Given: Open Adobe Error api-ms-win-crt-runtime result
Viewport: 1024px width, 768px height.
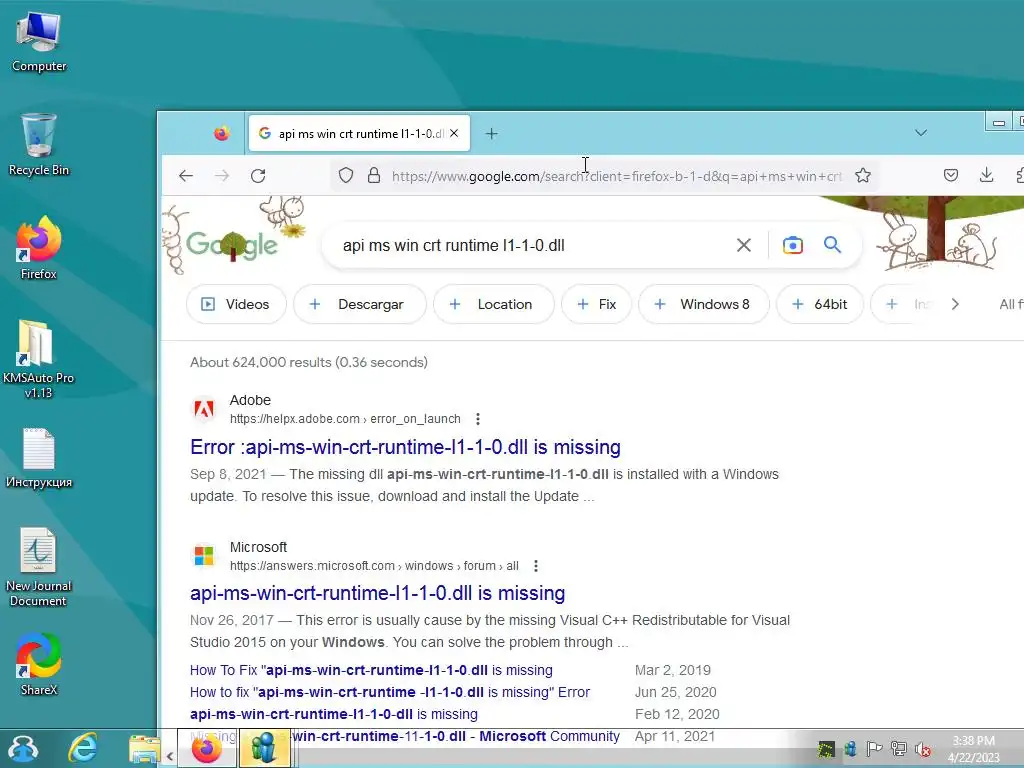Looking at the screenshot, I should pyautogui.click(x=406, y=447).
